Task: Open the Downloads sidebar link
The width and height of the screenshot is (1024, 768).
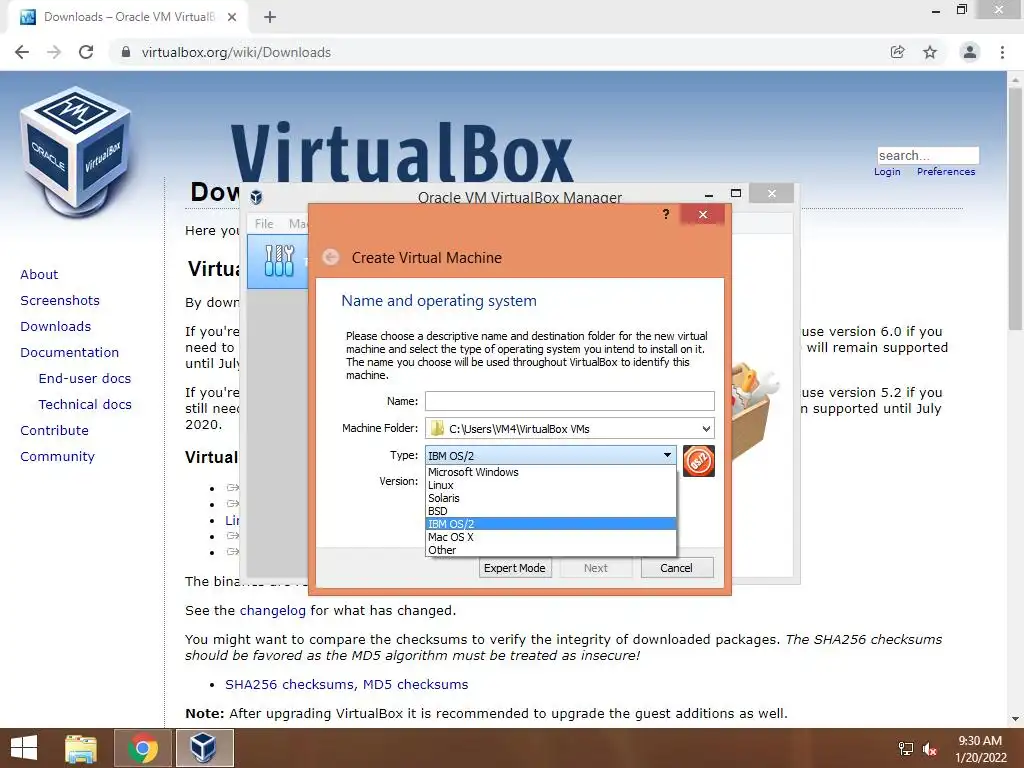Action: click(x=56, y=327)
